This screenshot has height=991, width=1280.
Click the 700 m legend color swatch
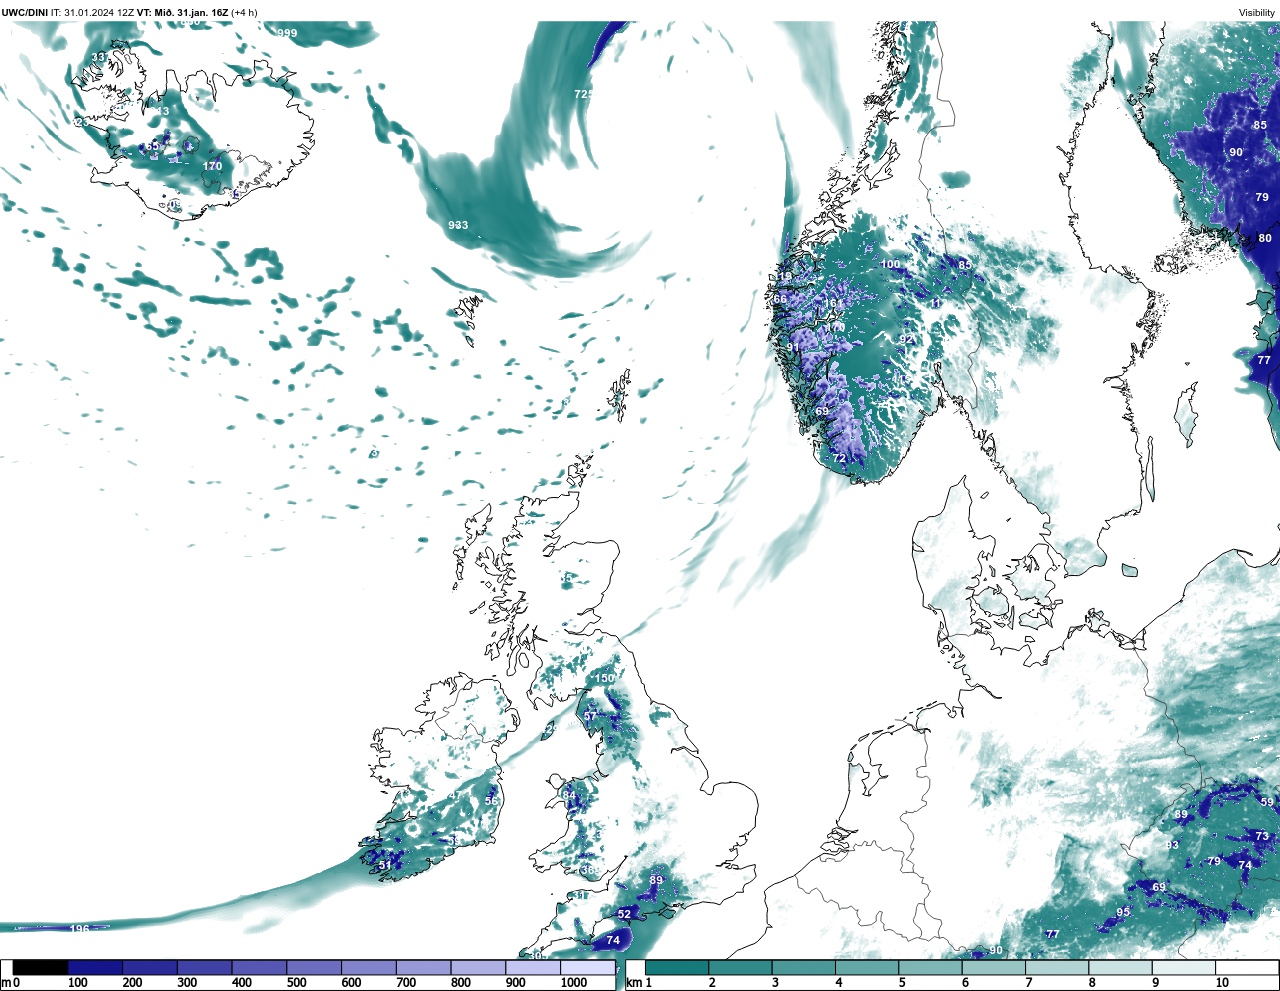(x=423, y=968)
